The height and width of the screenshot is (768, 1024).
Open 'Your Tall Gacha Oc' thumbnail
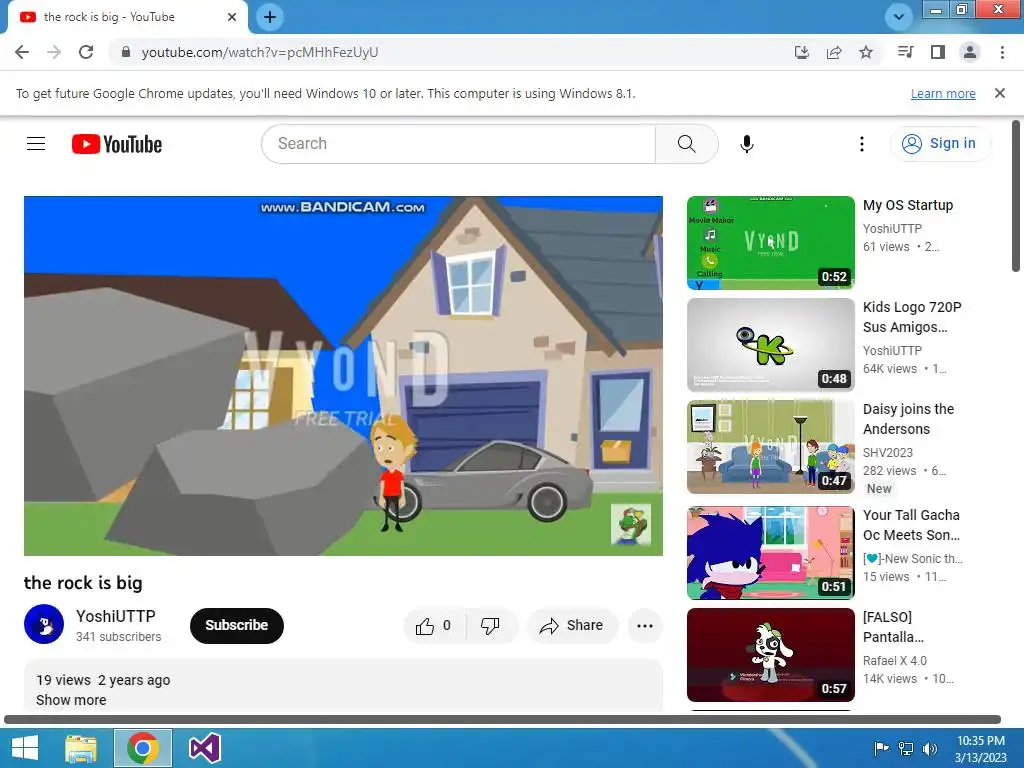[771, 552]
